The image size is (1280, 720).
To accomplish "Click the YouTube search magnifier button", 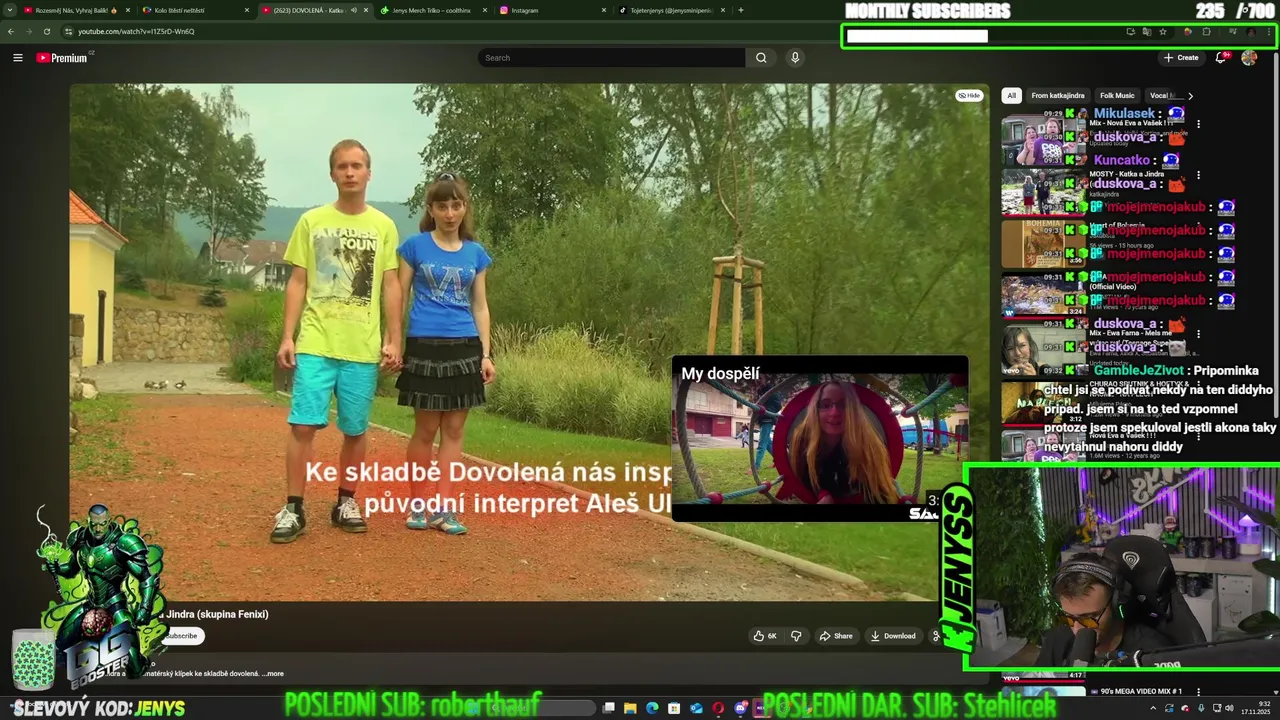I will pos(761,58).
